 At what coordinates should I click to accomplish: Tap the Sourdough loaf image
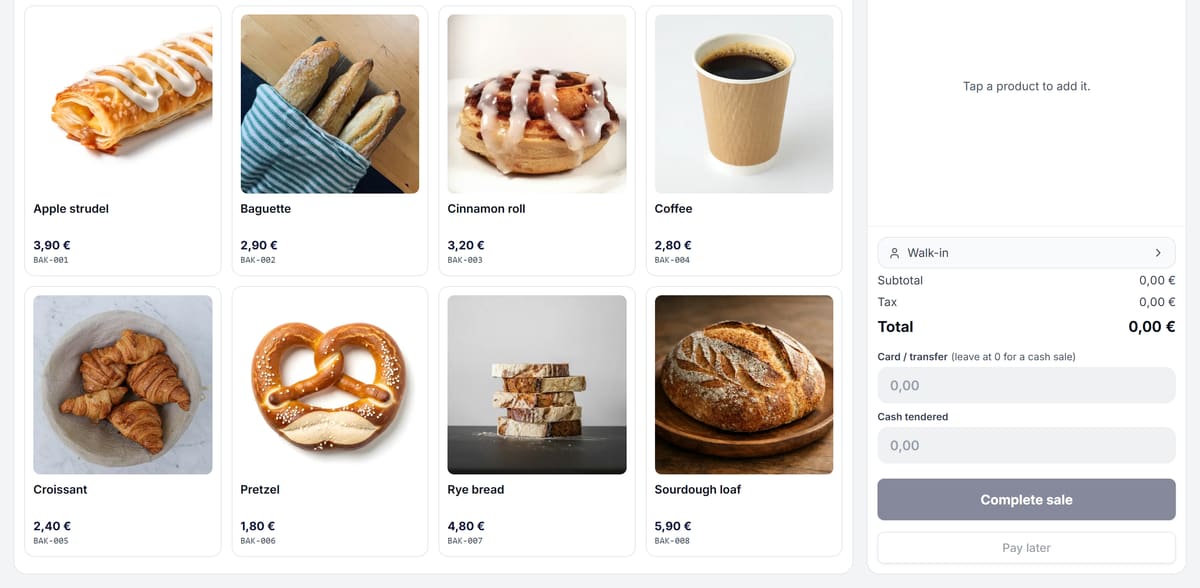point(744,385)
